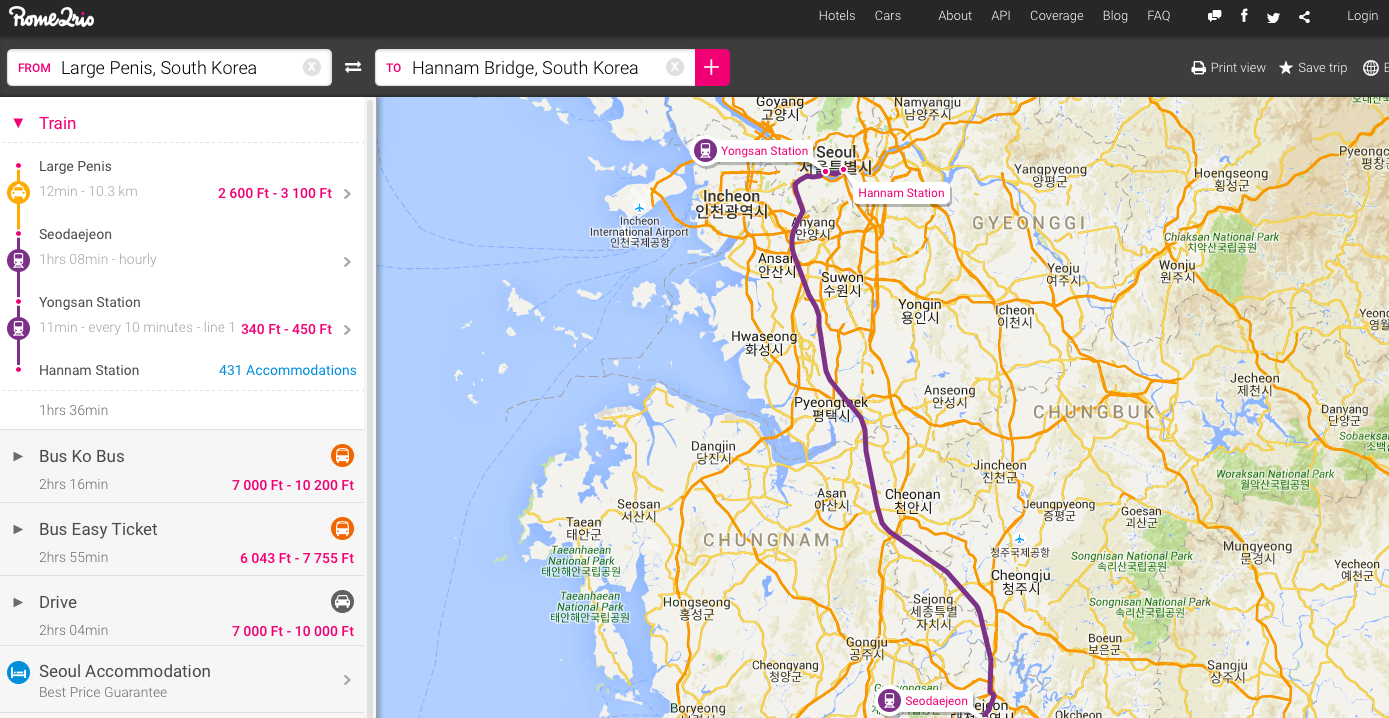1389x718 pixels.
Task: Save trip with the star button
Action: point(1313,68)
